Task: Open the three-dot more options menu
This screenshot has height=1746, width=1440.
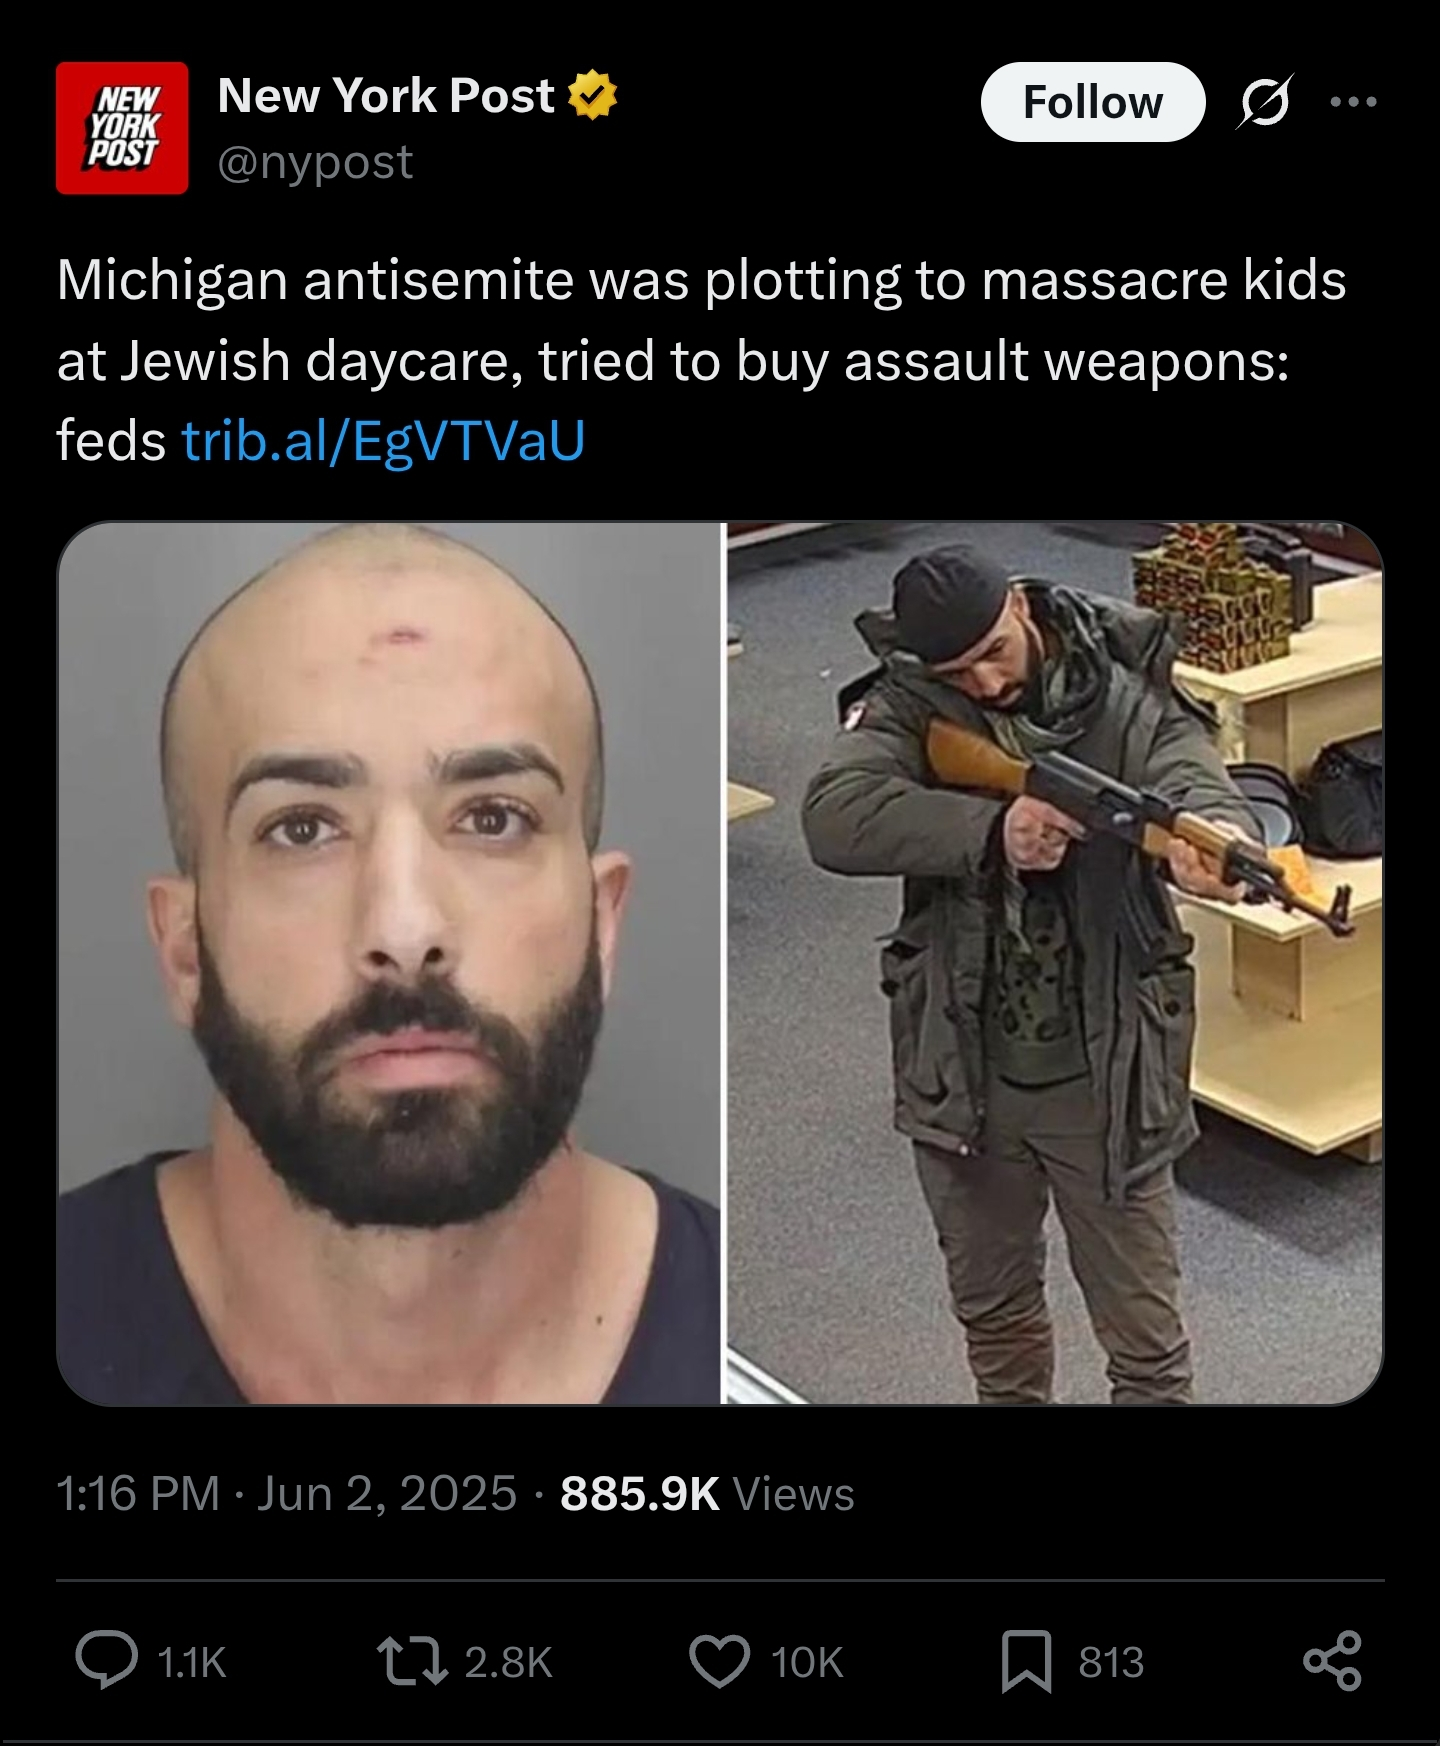Action: tap(1354, 101)
